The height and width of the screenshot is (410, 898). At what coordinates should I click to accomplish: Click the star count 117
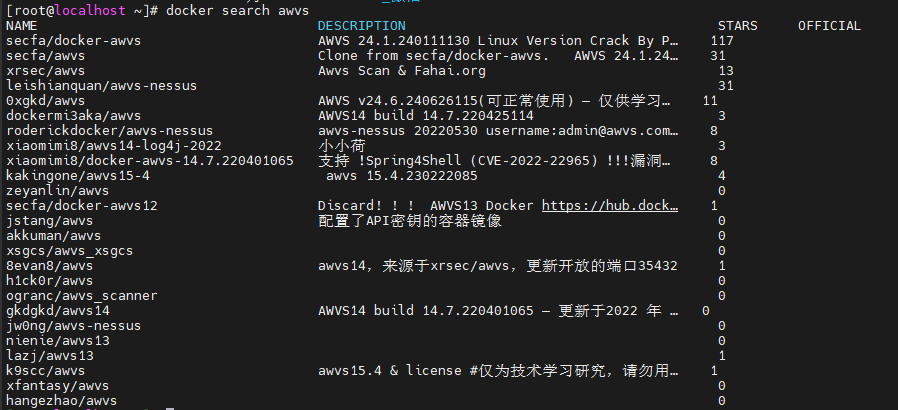(721, 40)
